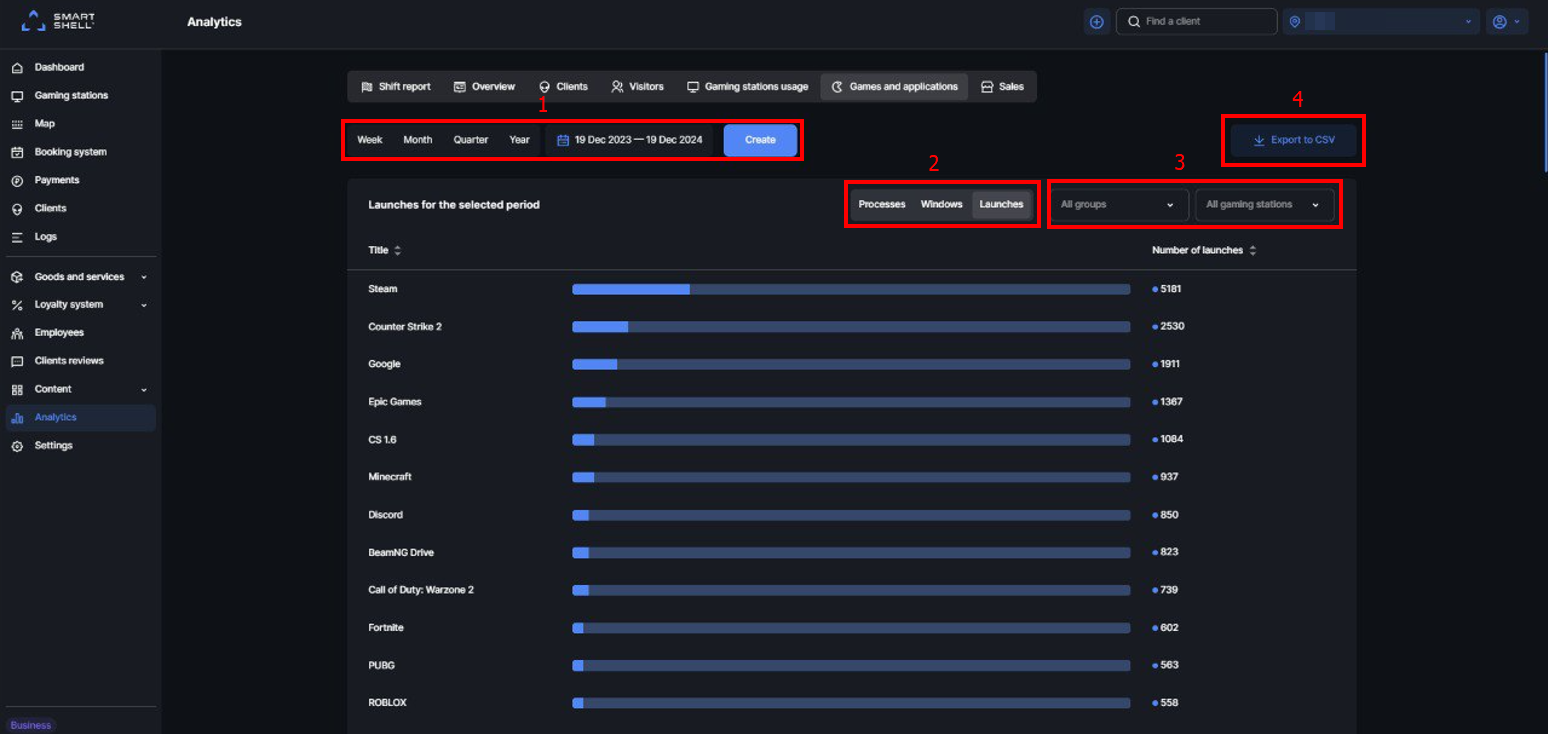Select the Quarter period

click(x=471, y=140)
